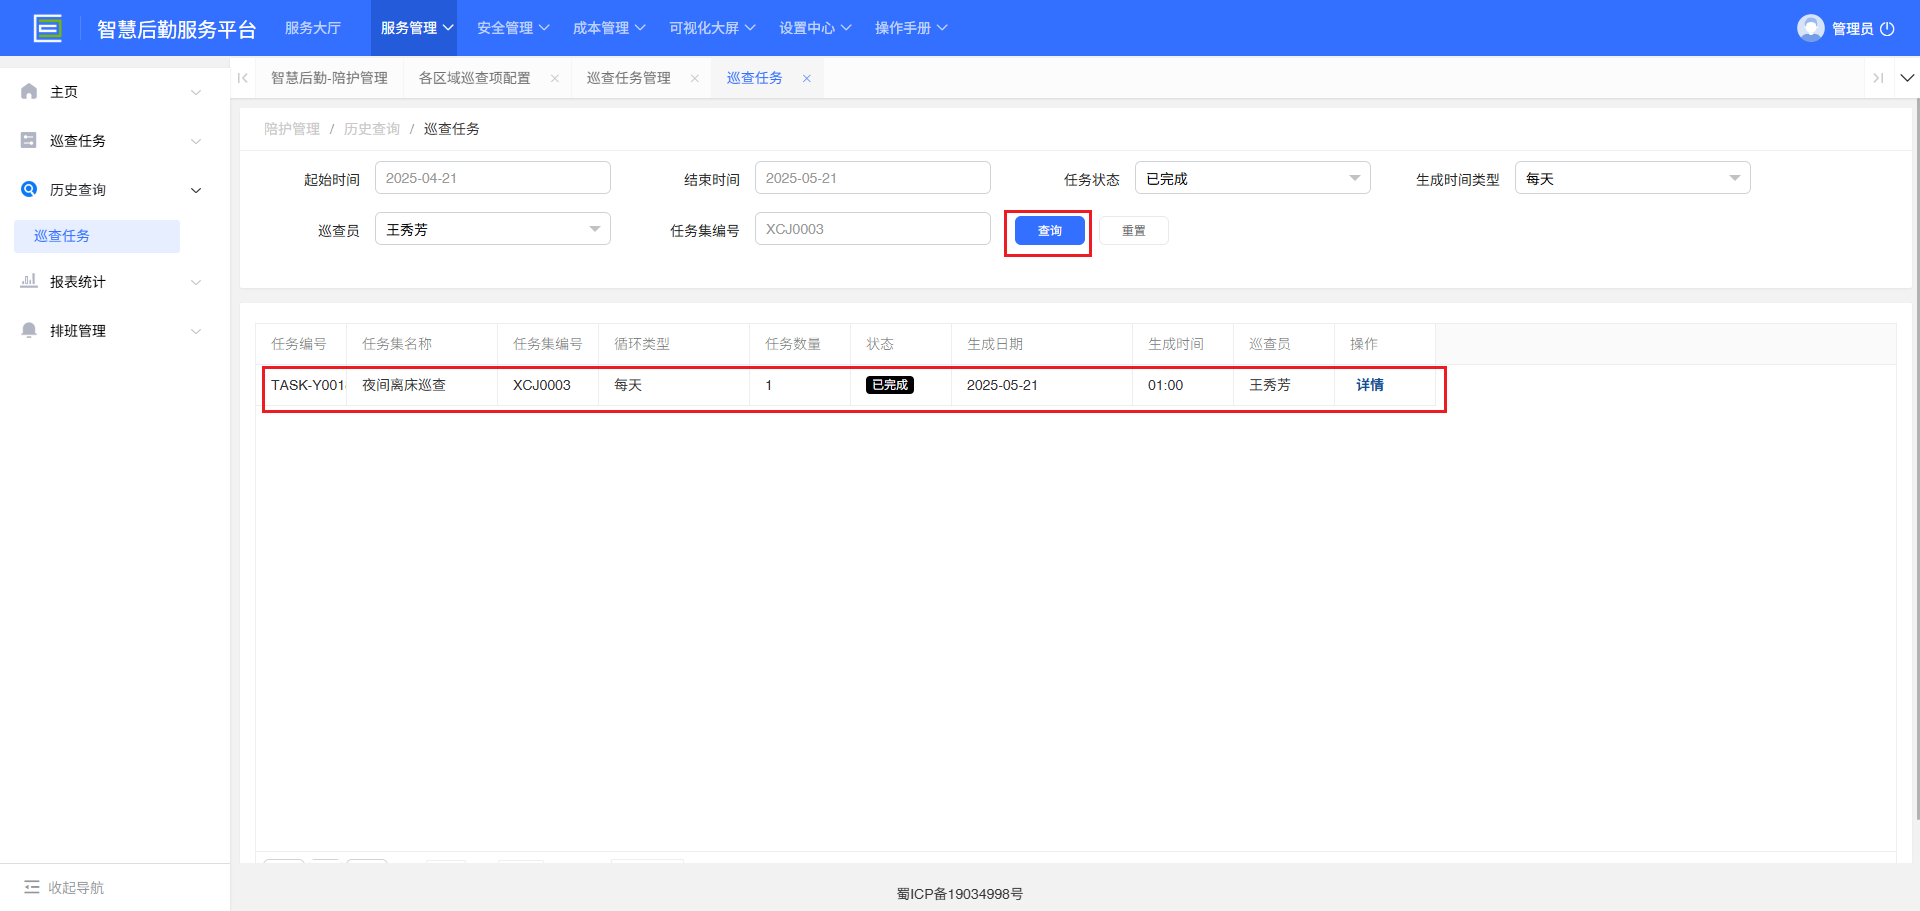Click the 智慧后勤服务平台 title text
The image size is (1920, 911).
click(x=177, y=29)
